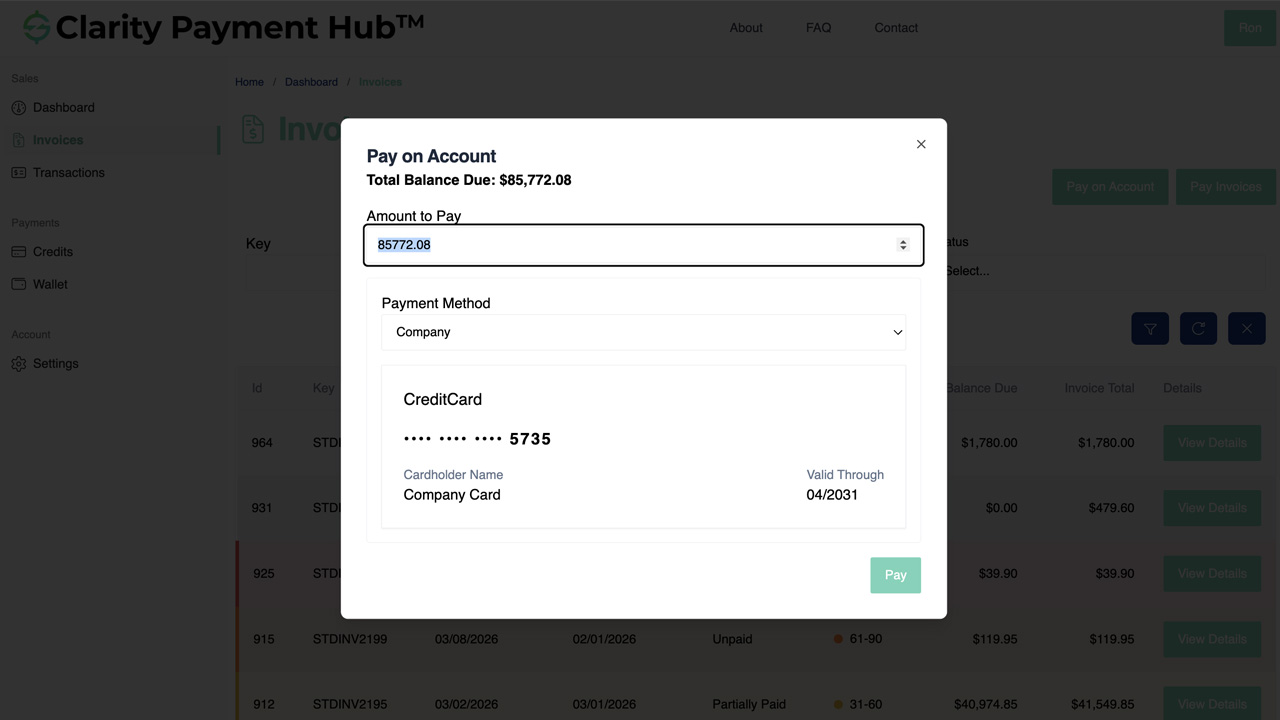Image resolution: width=1280 pixels, height=720 pixels.
Task: Select the Transactions sidebar icon
Action: click(x=18, y=172)
